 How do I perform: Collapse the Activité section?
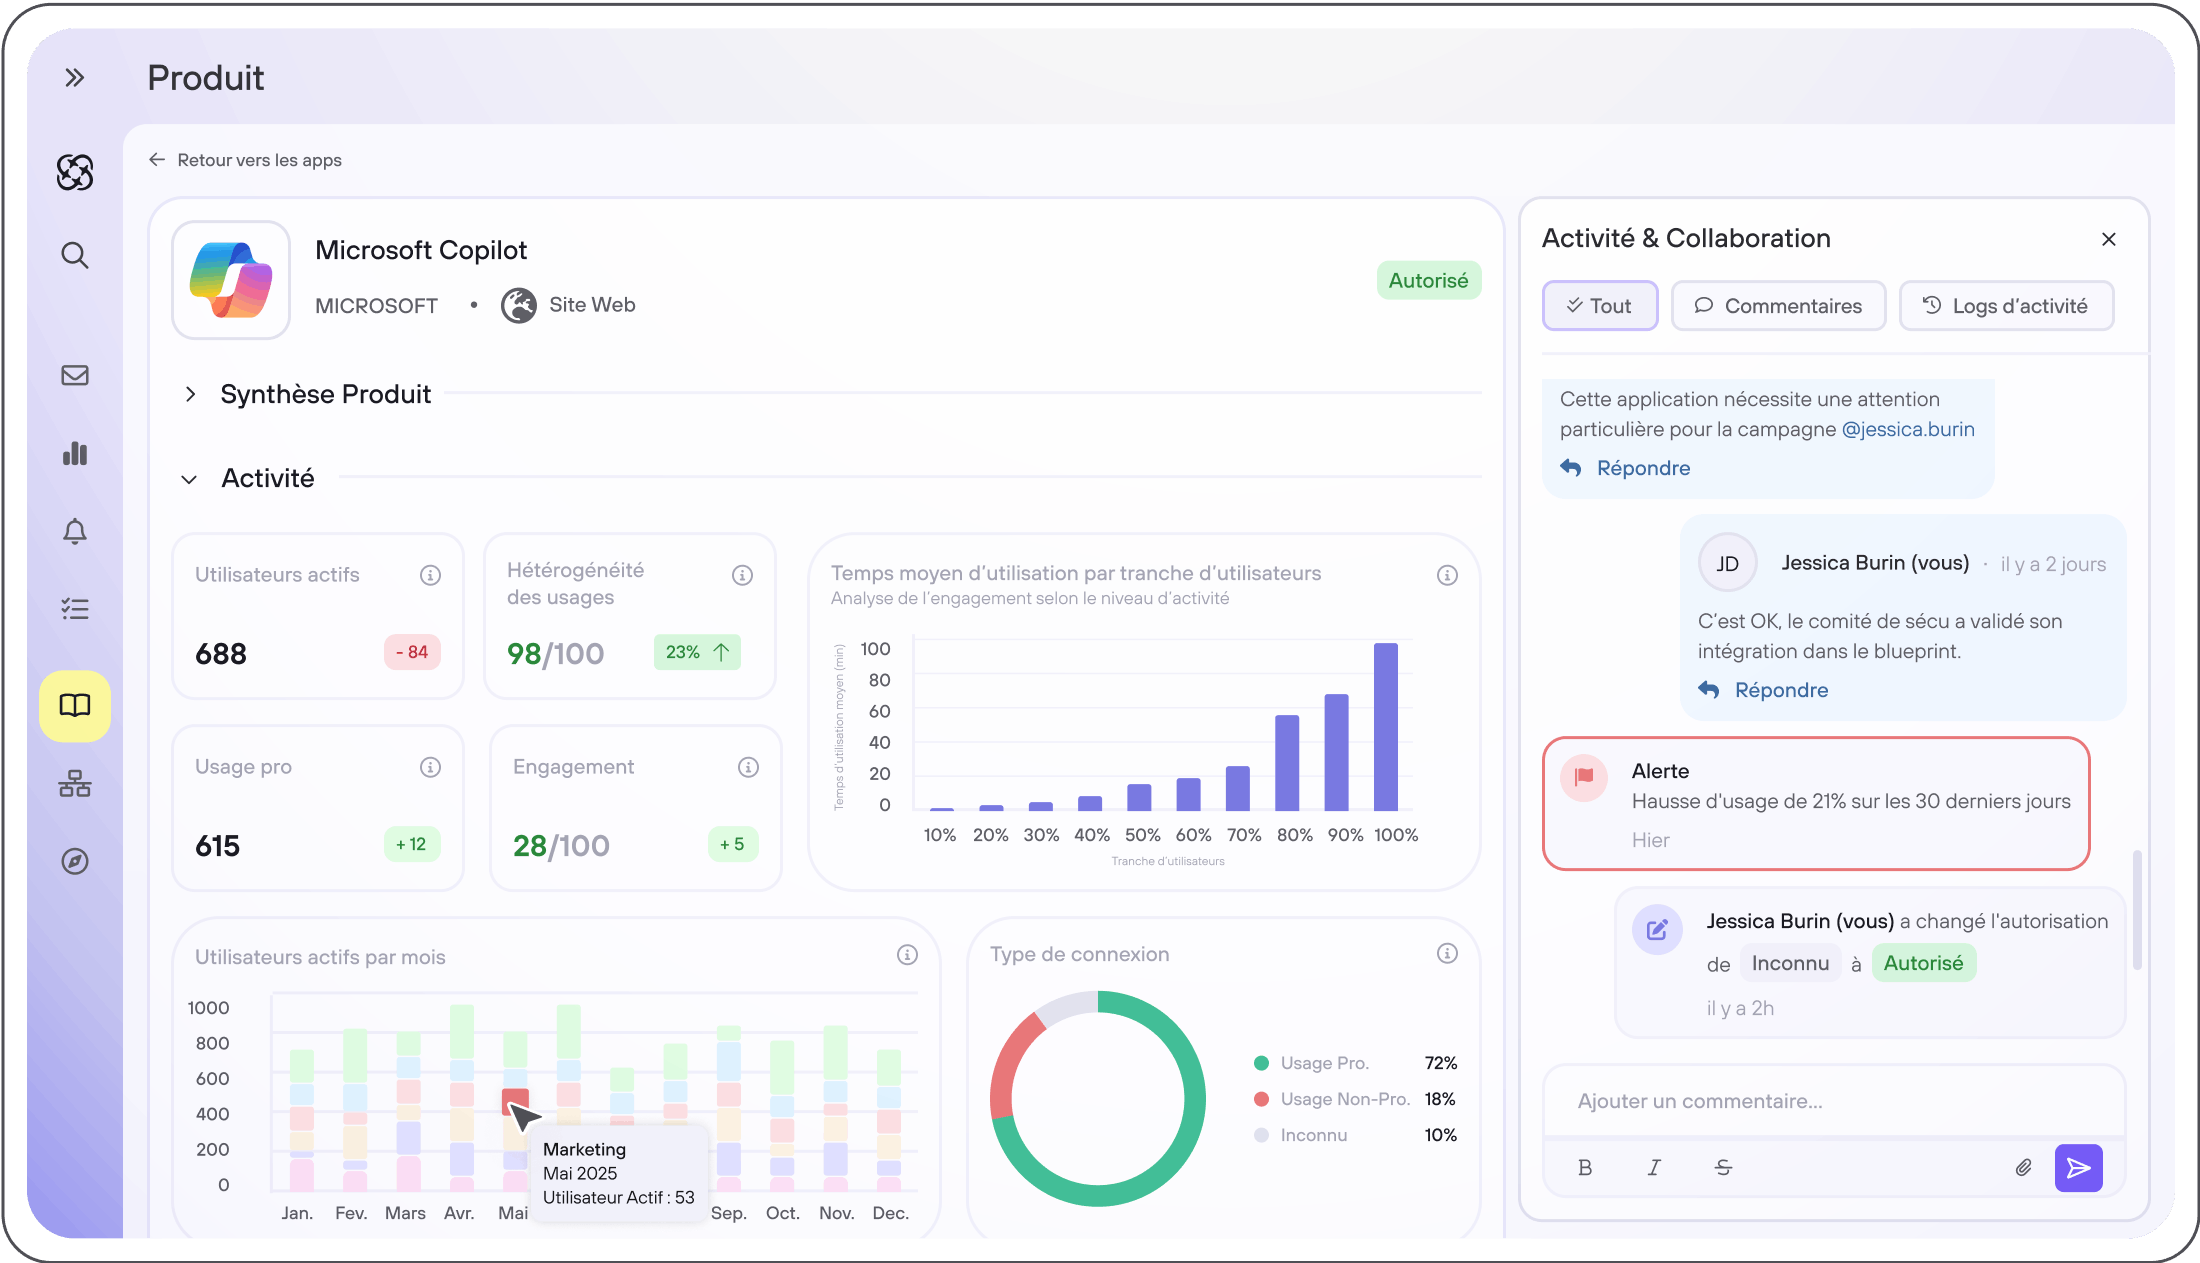click(189, 479)
